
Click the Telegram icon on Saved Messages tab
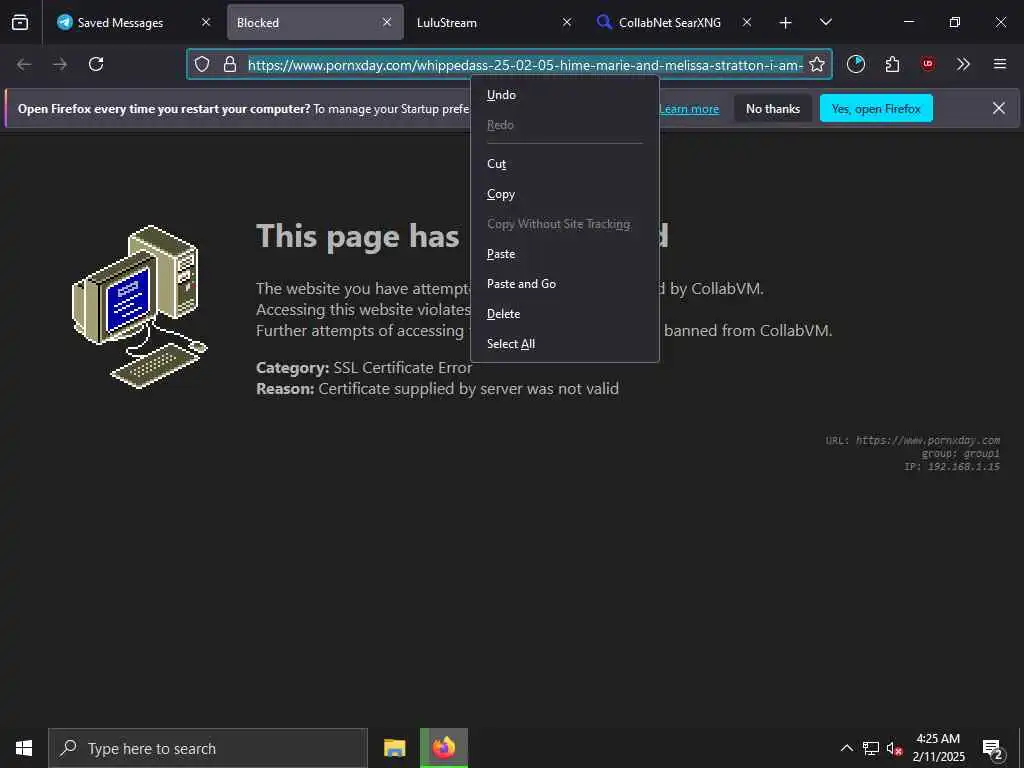click(x=64, y=22)
